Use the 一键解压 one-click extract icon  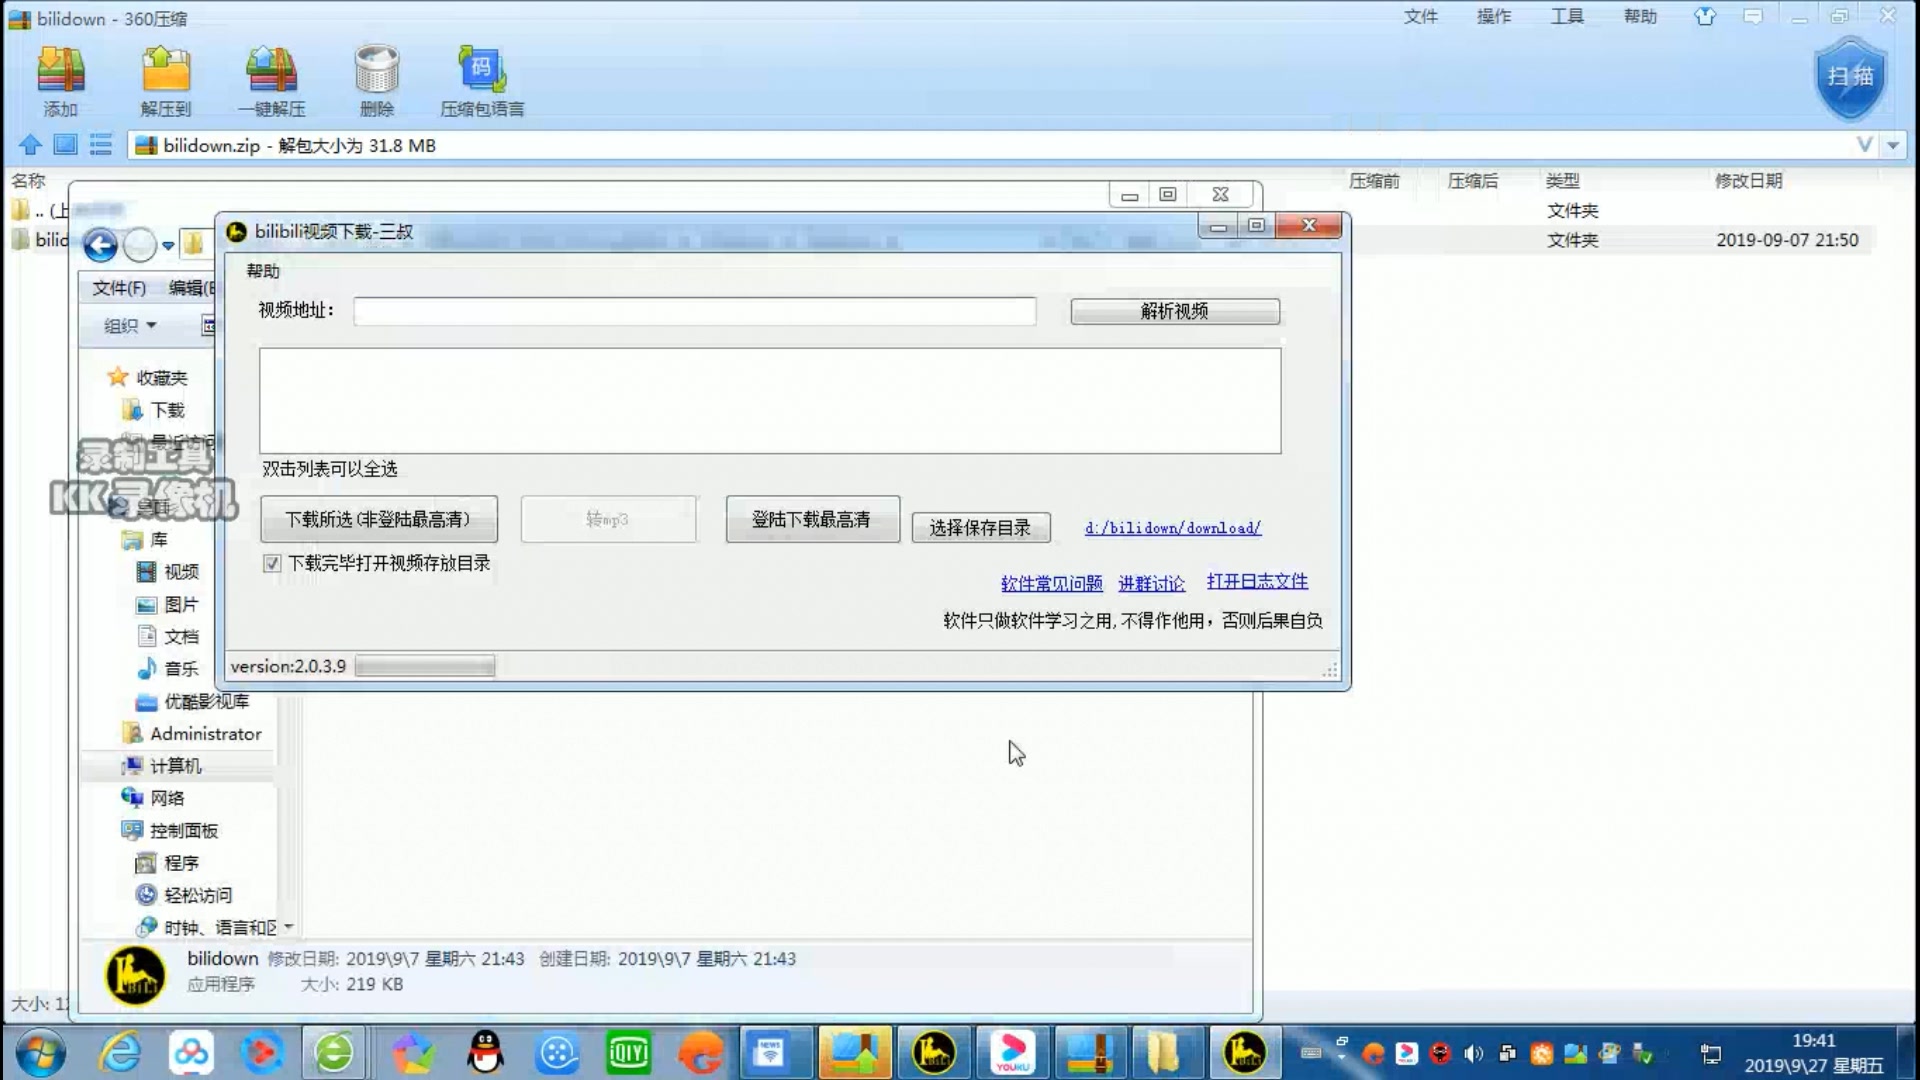pyautogui.click(x=272, y=80)
